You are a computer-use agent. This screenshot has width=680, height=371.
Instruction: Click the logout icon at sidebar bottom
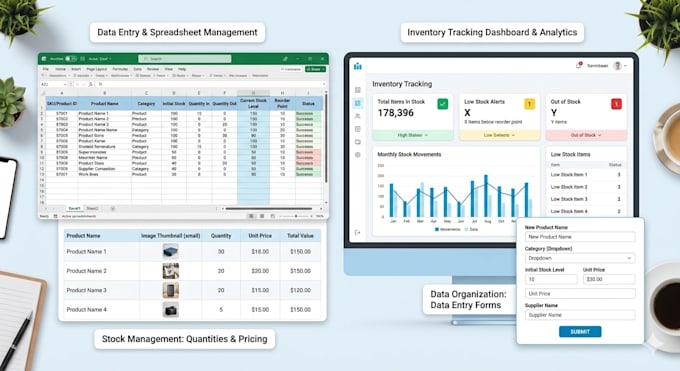coord(357,233)
